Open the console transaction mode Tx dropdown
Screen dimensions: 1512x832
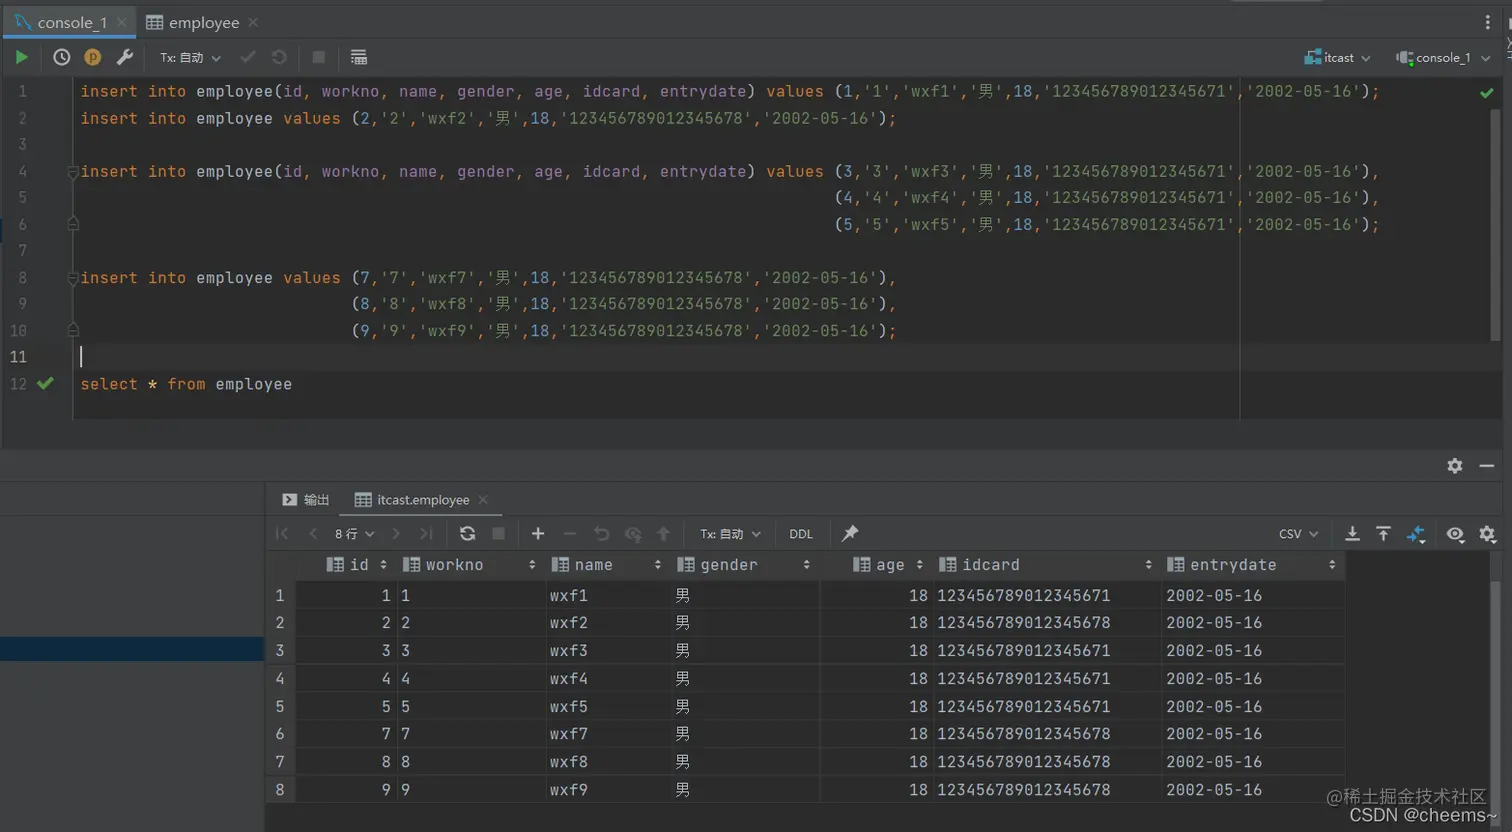pos(190,58)
